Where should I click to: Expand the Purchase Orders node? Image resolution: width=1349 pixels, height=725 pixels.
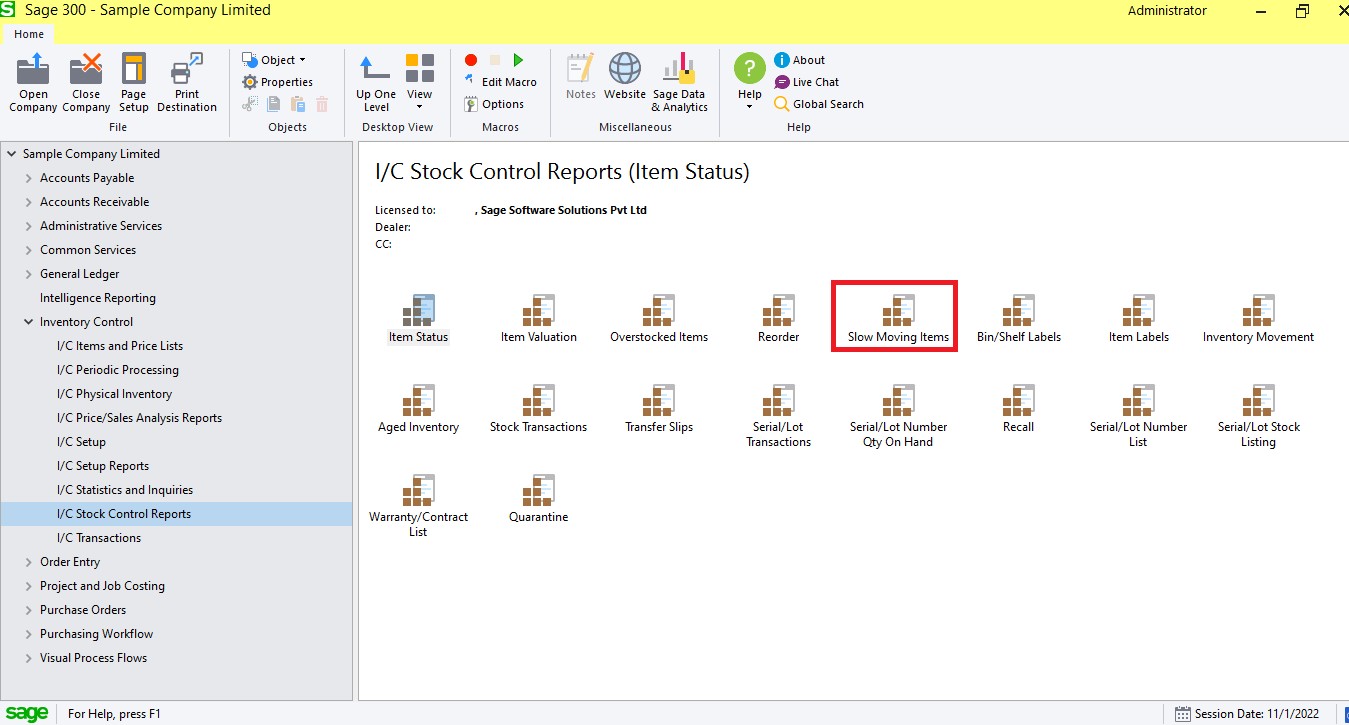29,610
